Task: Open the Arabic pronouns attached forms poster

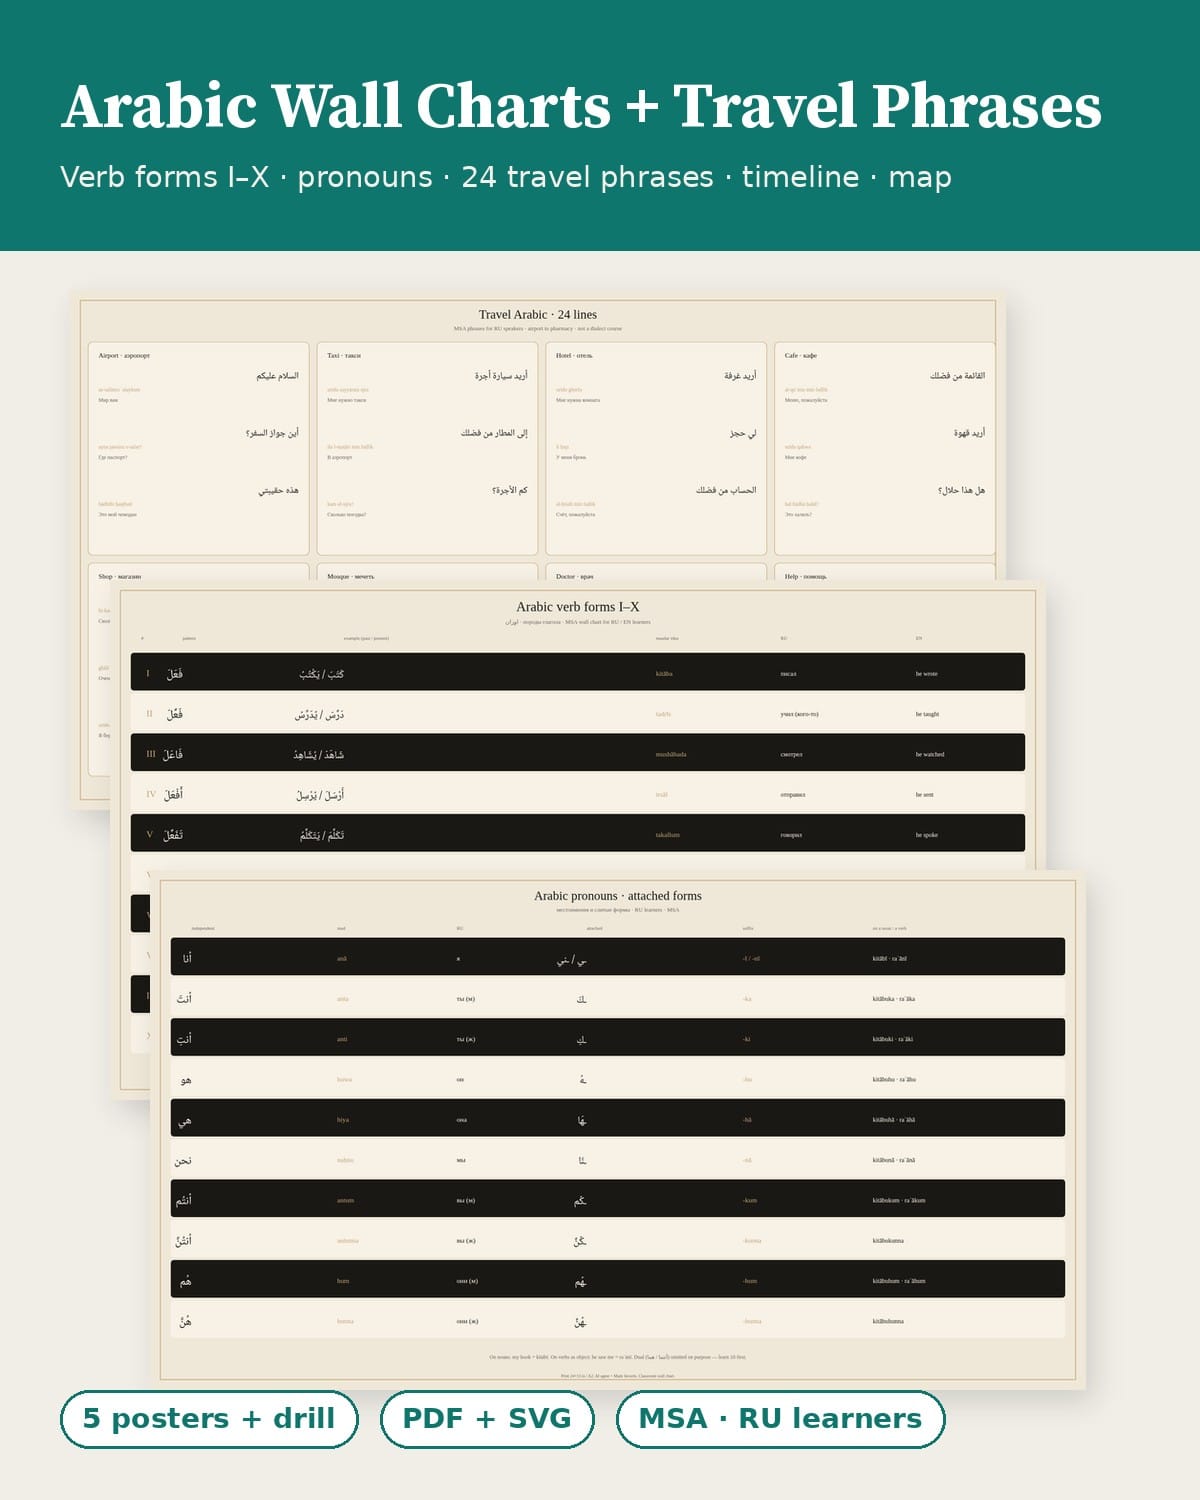Action: [x=618, y=1130]
